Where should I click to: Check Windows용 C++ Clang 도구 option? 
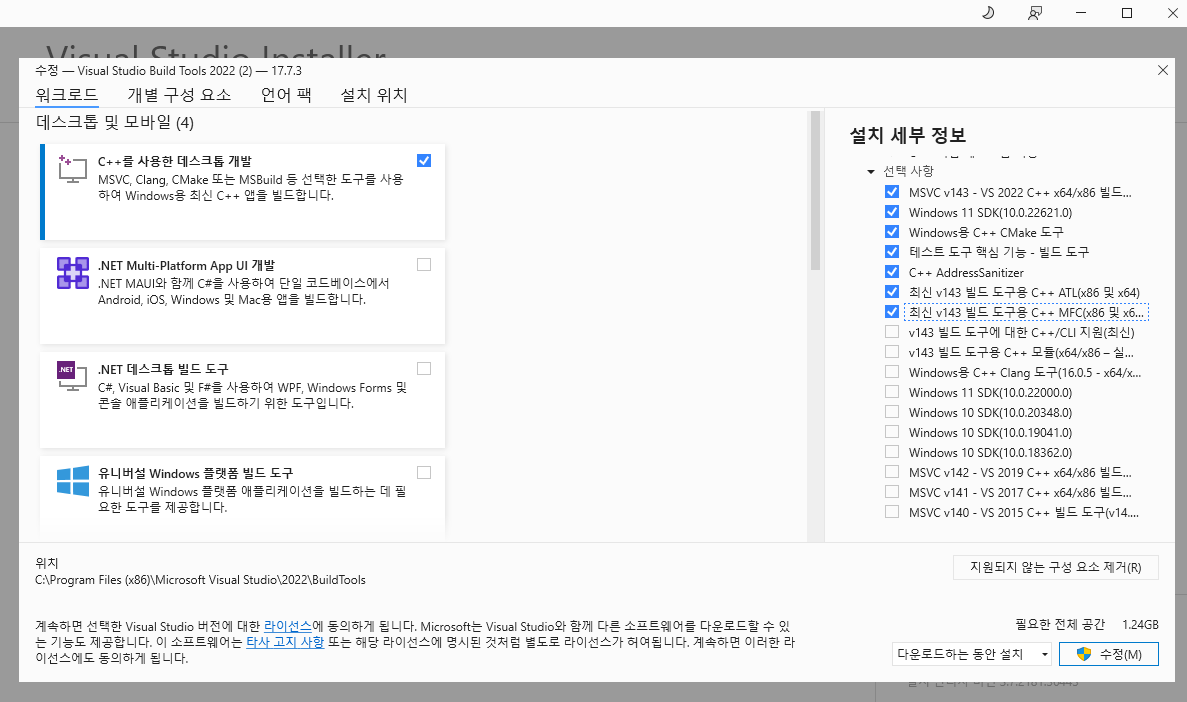click(892, 372)
